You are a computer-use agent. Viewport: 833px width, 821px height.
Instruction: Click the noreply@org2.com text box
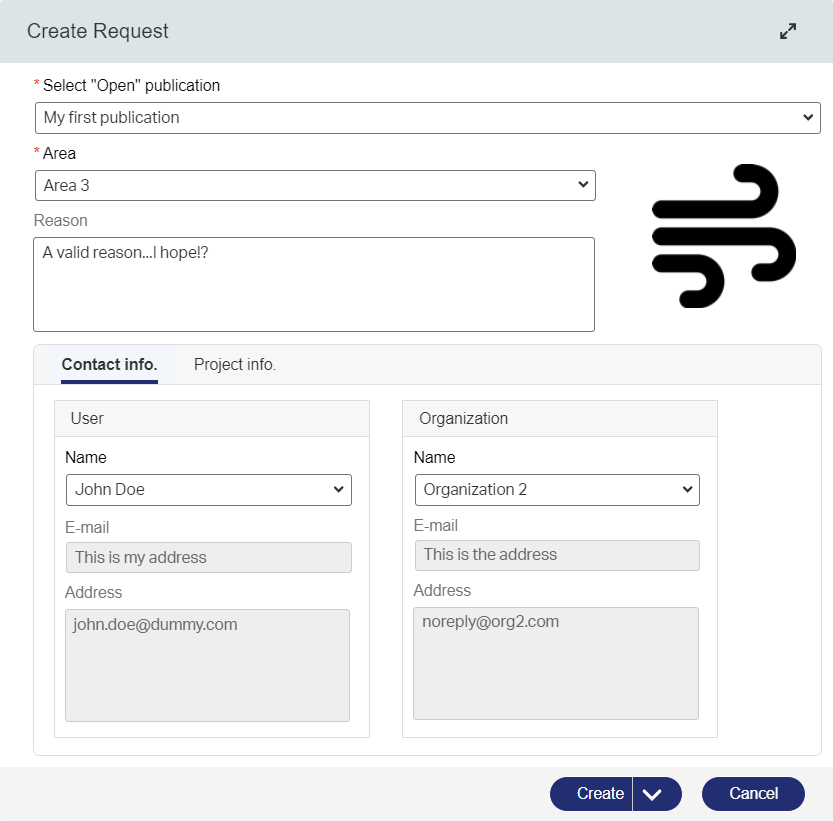tap(556, 663)
